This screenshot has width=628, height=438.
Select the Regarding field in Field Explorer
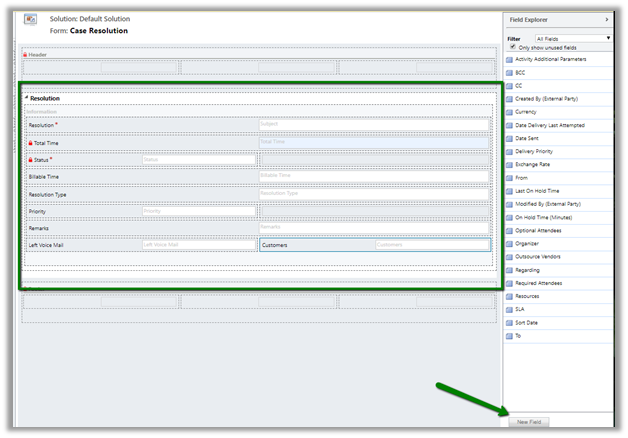tap(527, 270)
